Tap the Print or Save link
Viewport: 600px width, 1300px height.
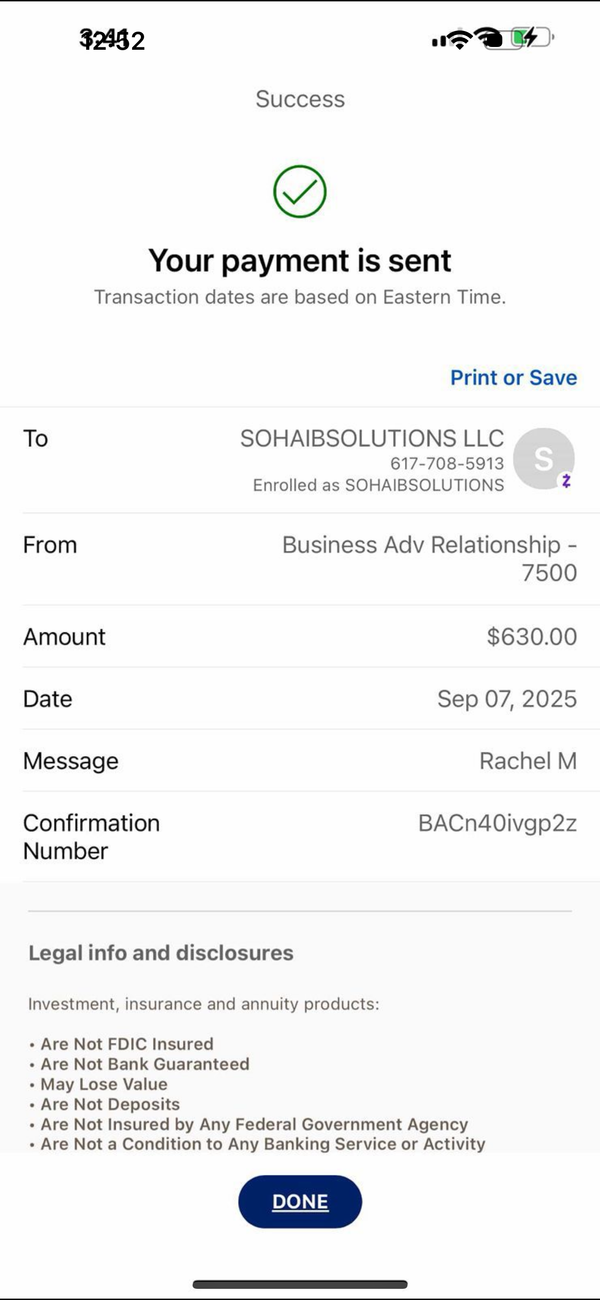coord(513,377)
